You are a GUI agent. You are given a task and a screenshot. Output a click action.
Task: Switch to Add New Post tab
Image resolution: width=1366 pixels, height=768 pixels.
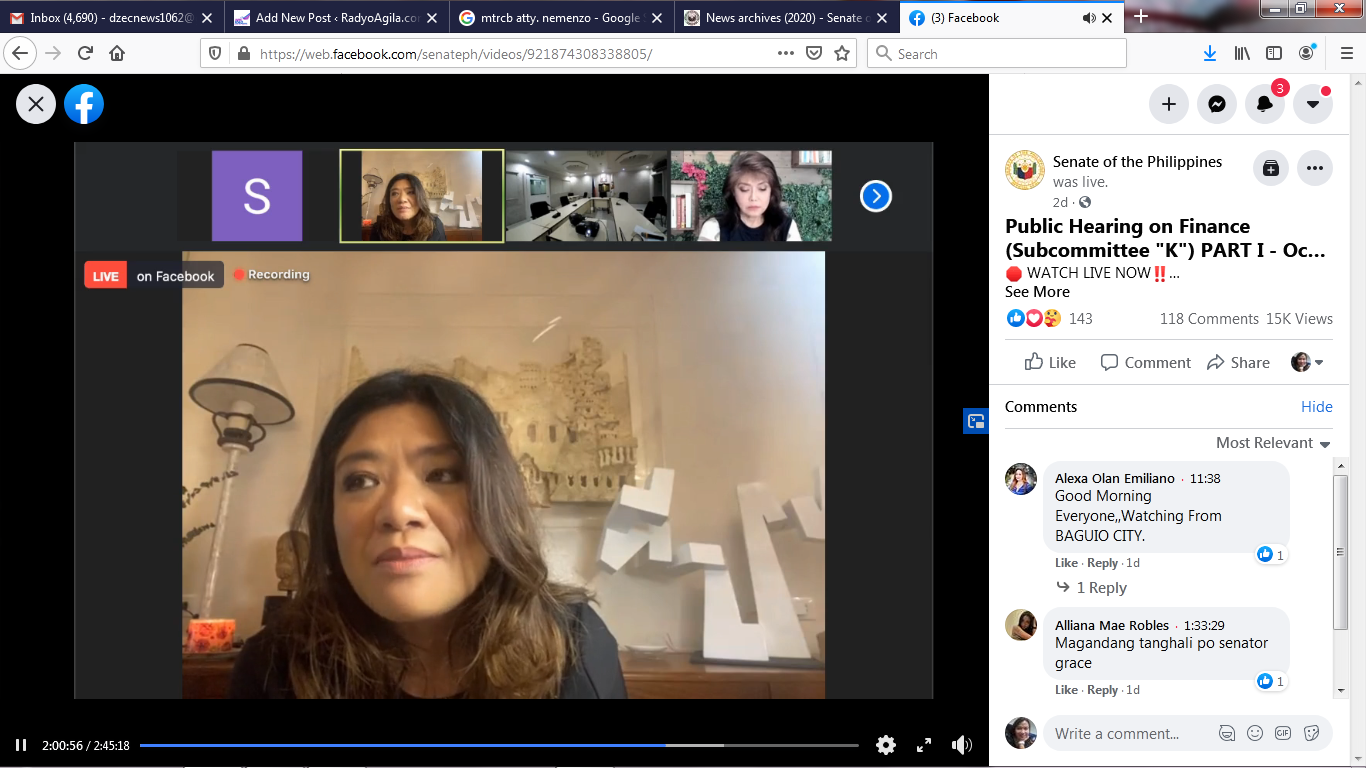click(337, 18)
